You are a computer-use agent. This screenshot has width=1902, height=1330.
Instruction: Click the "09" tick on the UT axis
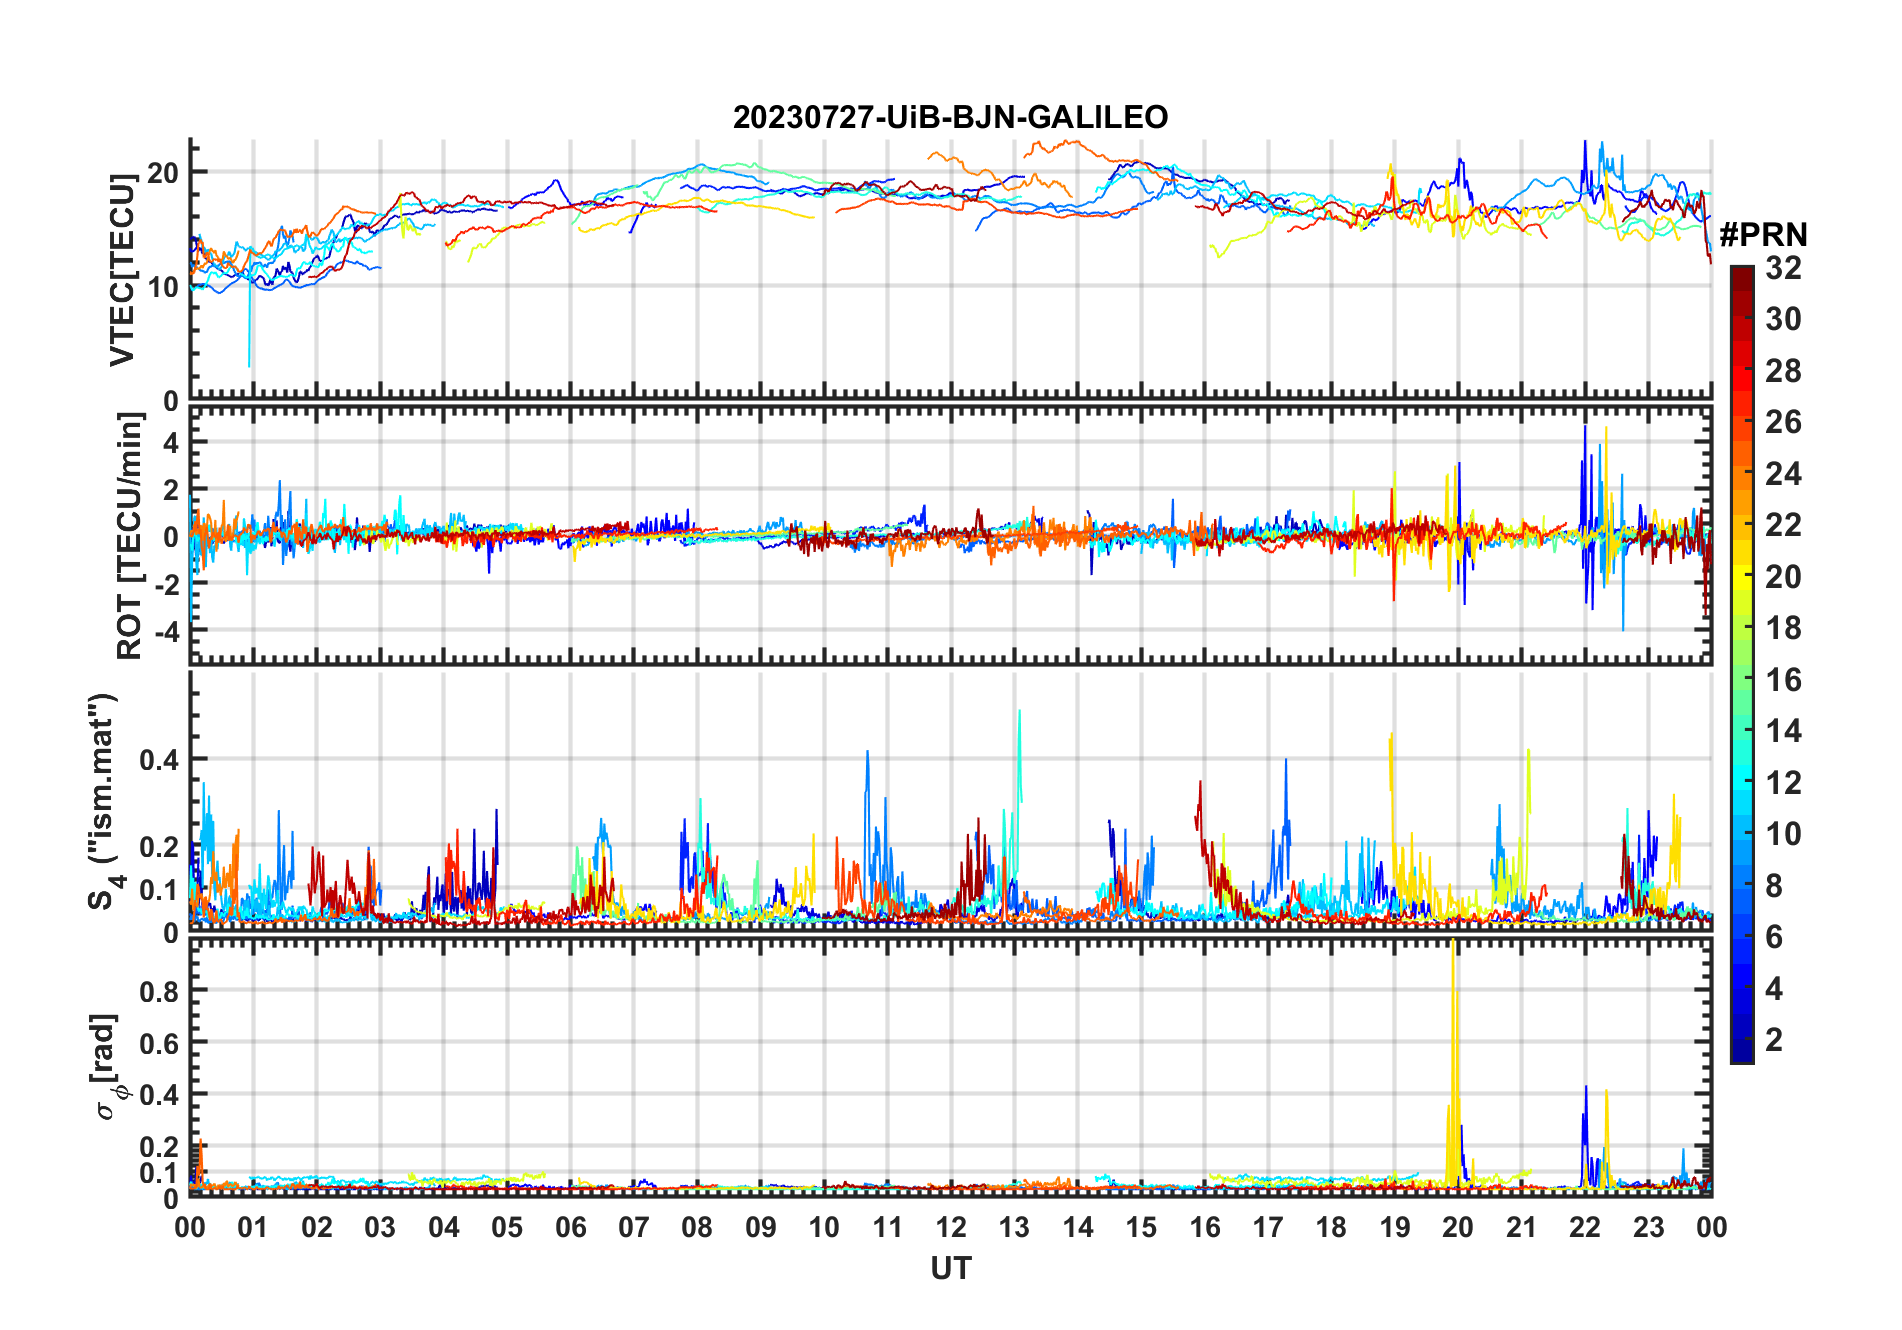[x=761, y=1227]
